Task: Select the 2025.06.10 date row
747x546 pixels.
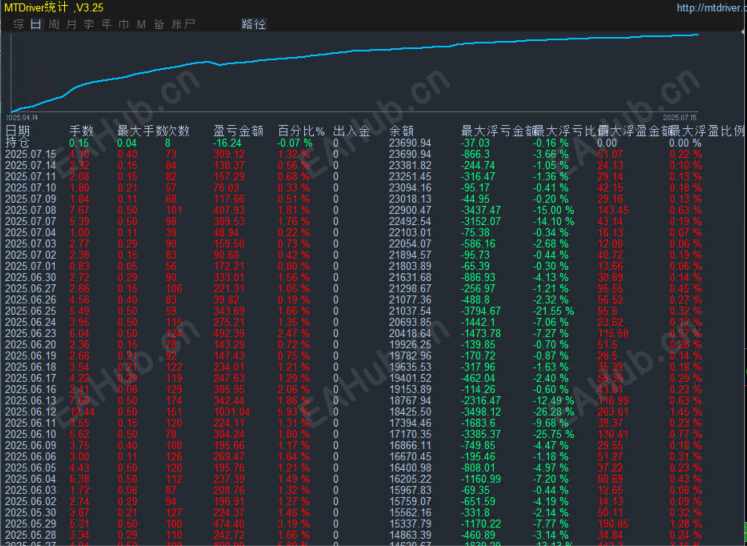Action: (30, 434)
